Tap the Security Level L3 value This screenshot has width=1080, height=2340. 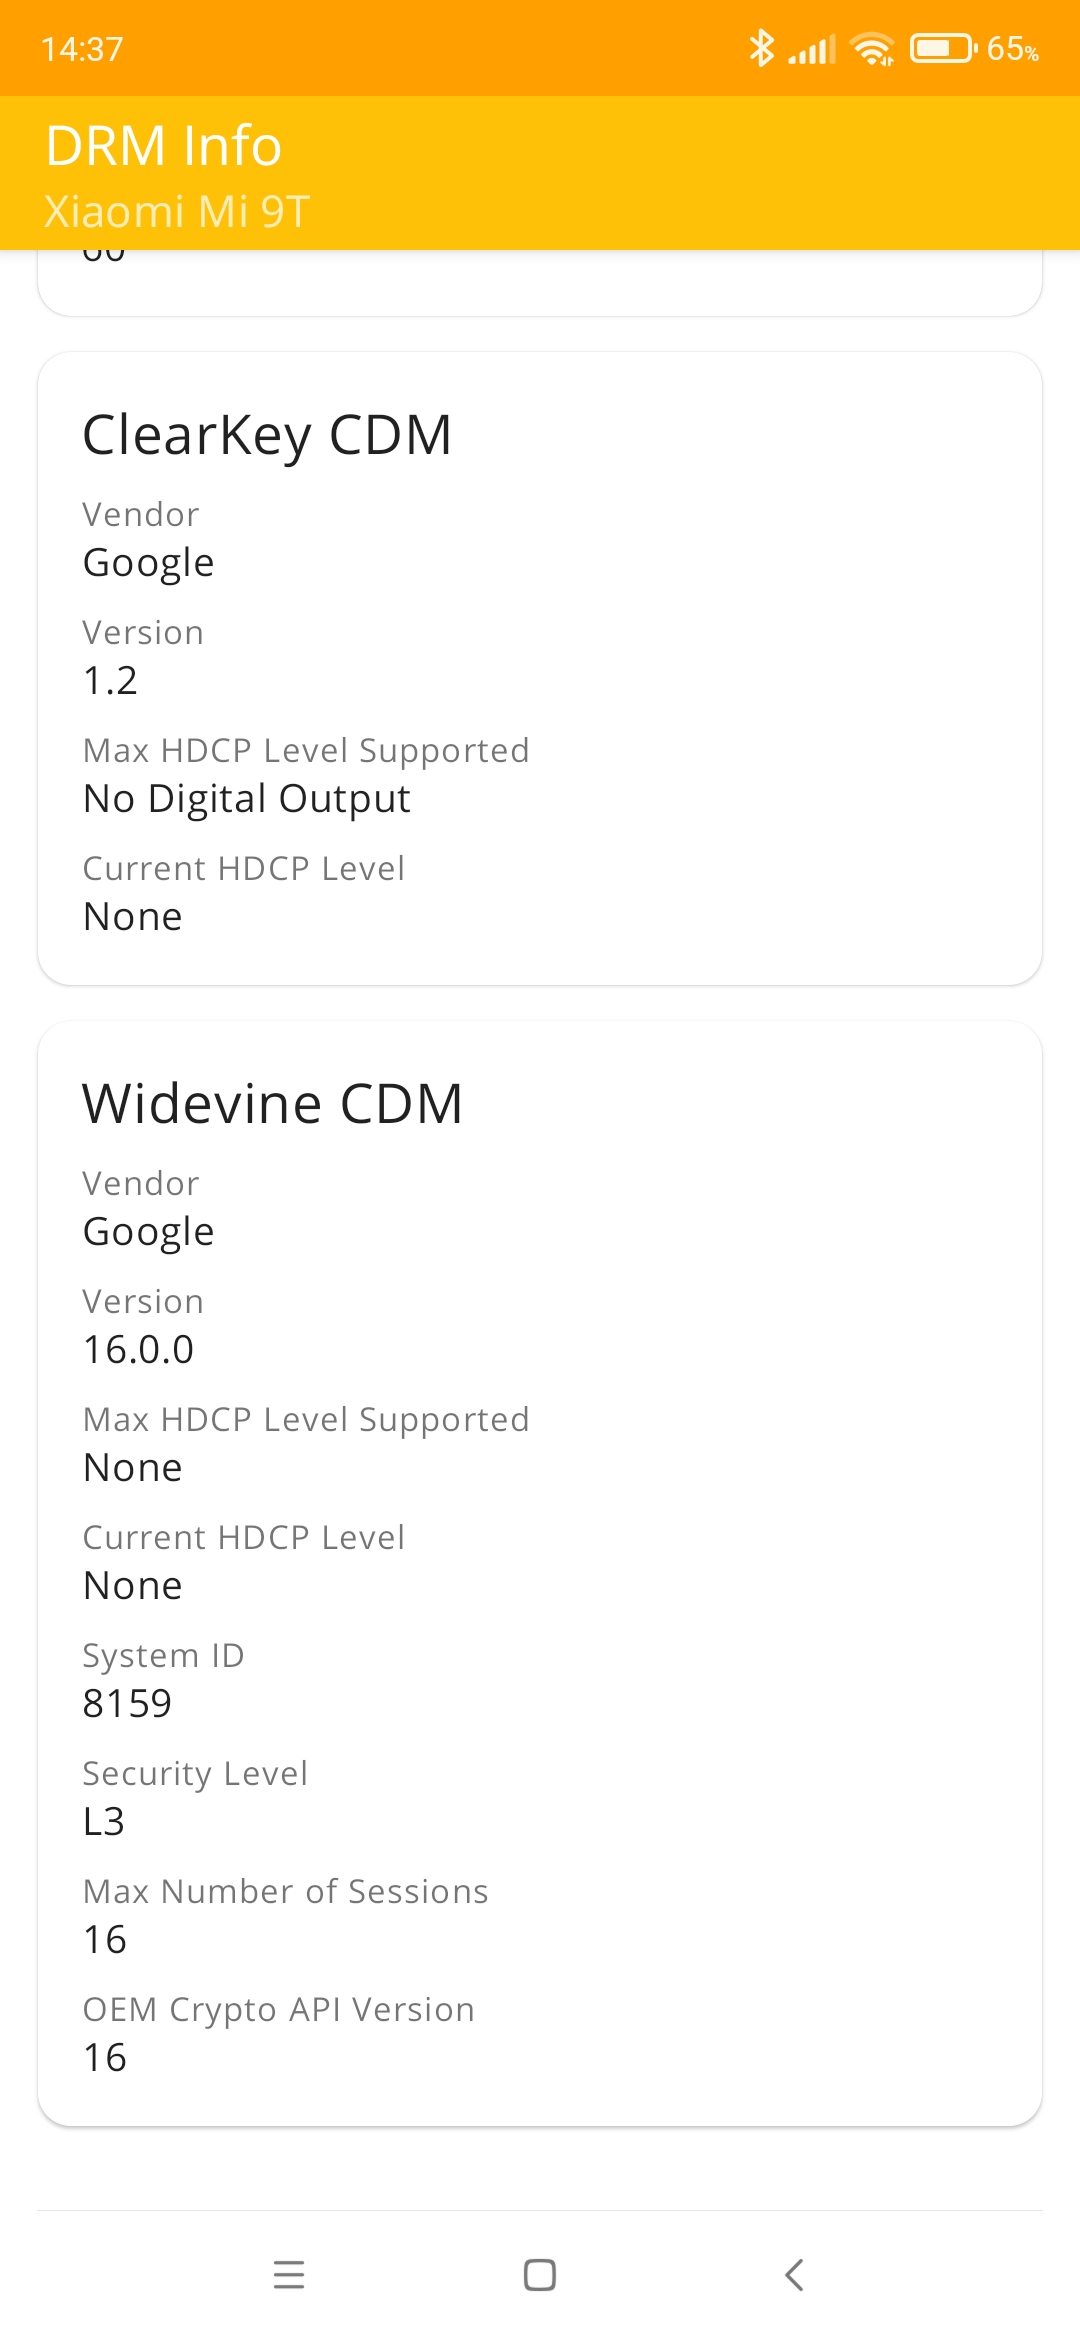point(104,1822)
